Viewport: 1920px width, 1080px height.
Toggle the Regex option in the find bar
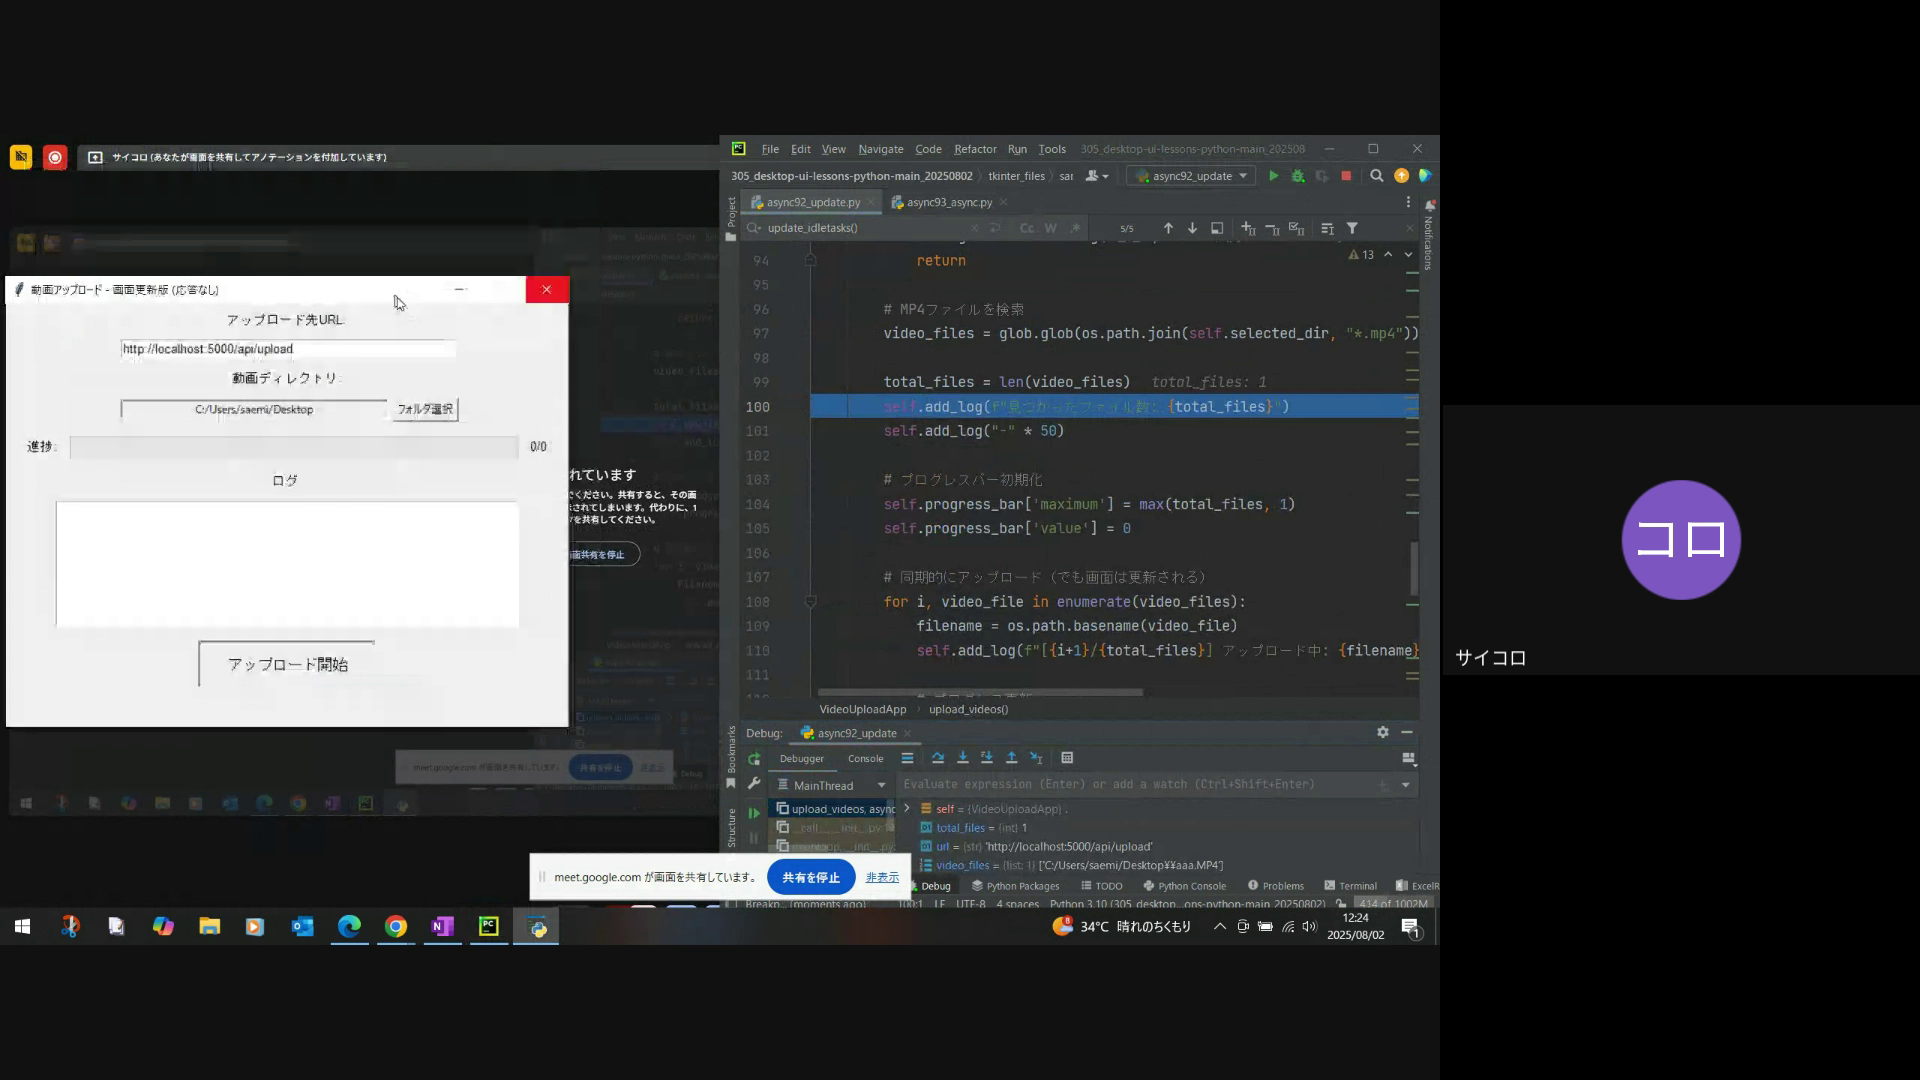coord(1074,228)
